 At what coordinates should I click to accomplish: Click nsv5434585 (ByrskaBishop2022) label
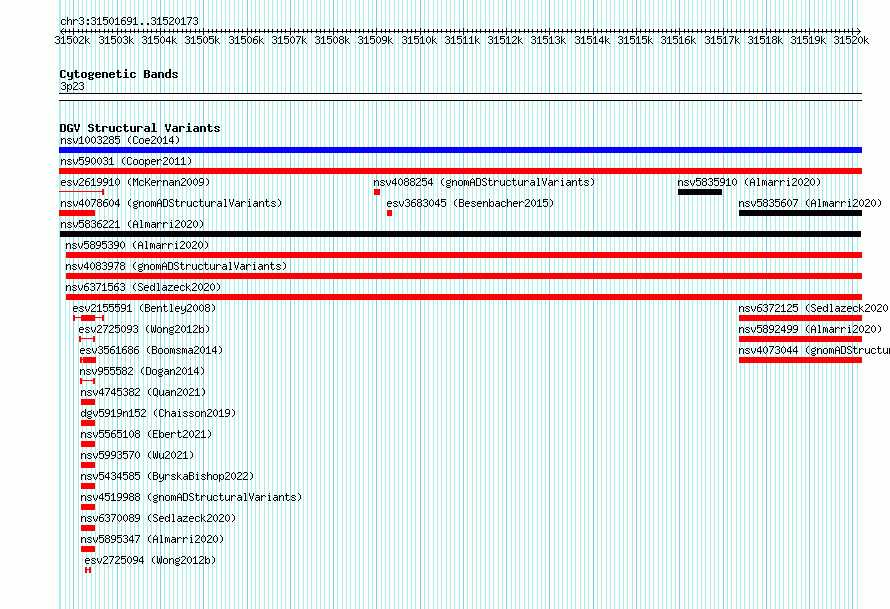click(x=167, y=476)
